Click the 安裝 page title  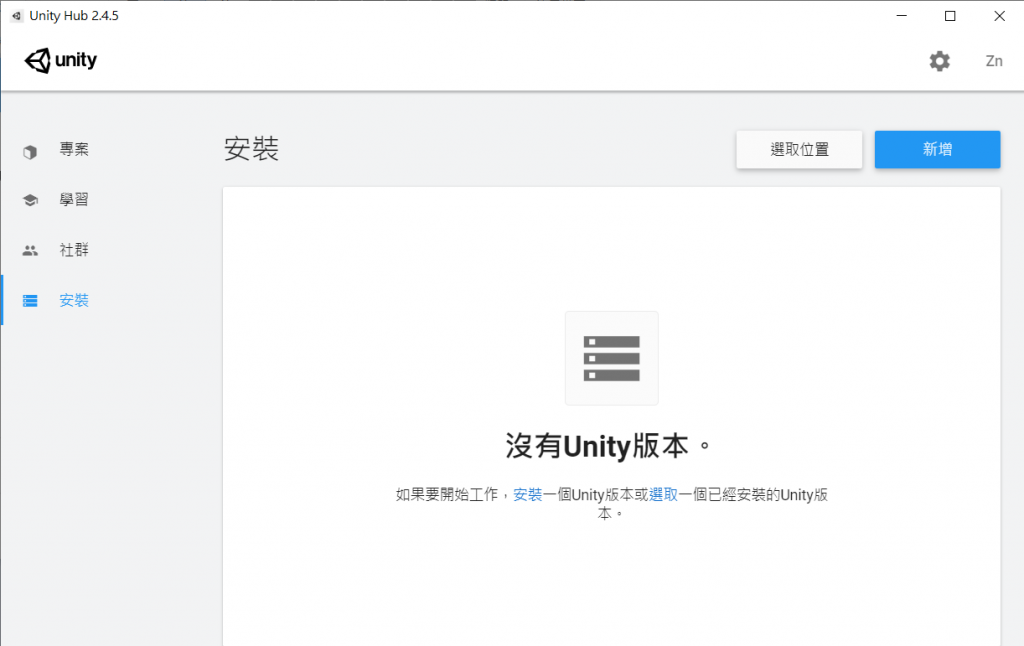pos(251,149)
